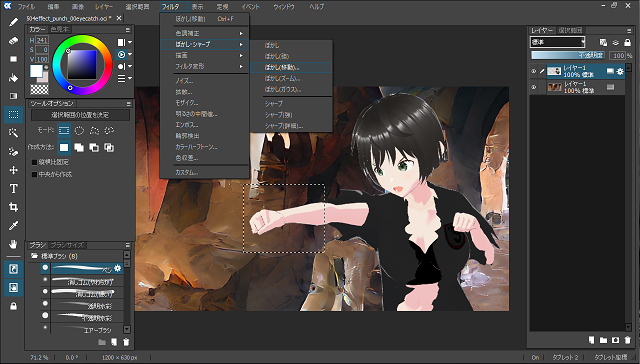Click the toolbox padlock icon
This screenshot has height=364, width=640.
13,306
